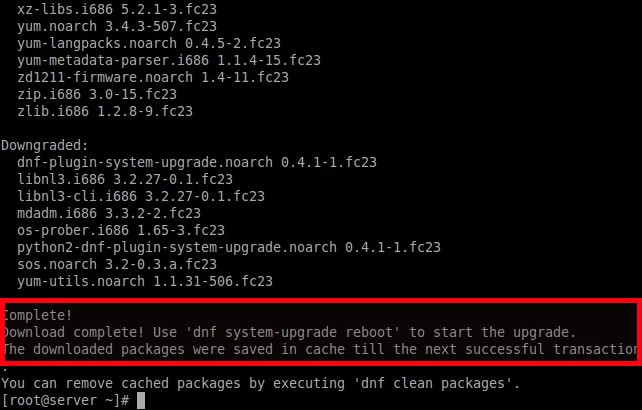This screenshot has height=410, width=642.
Task: Click the [root@server ~]# prompt text
Action: pyautogui.click(x=66, y=401)
